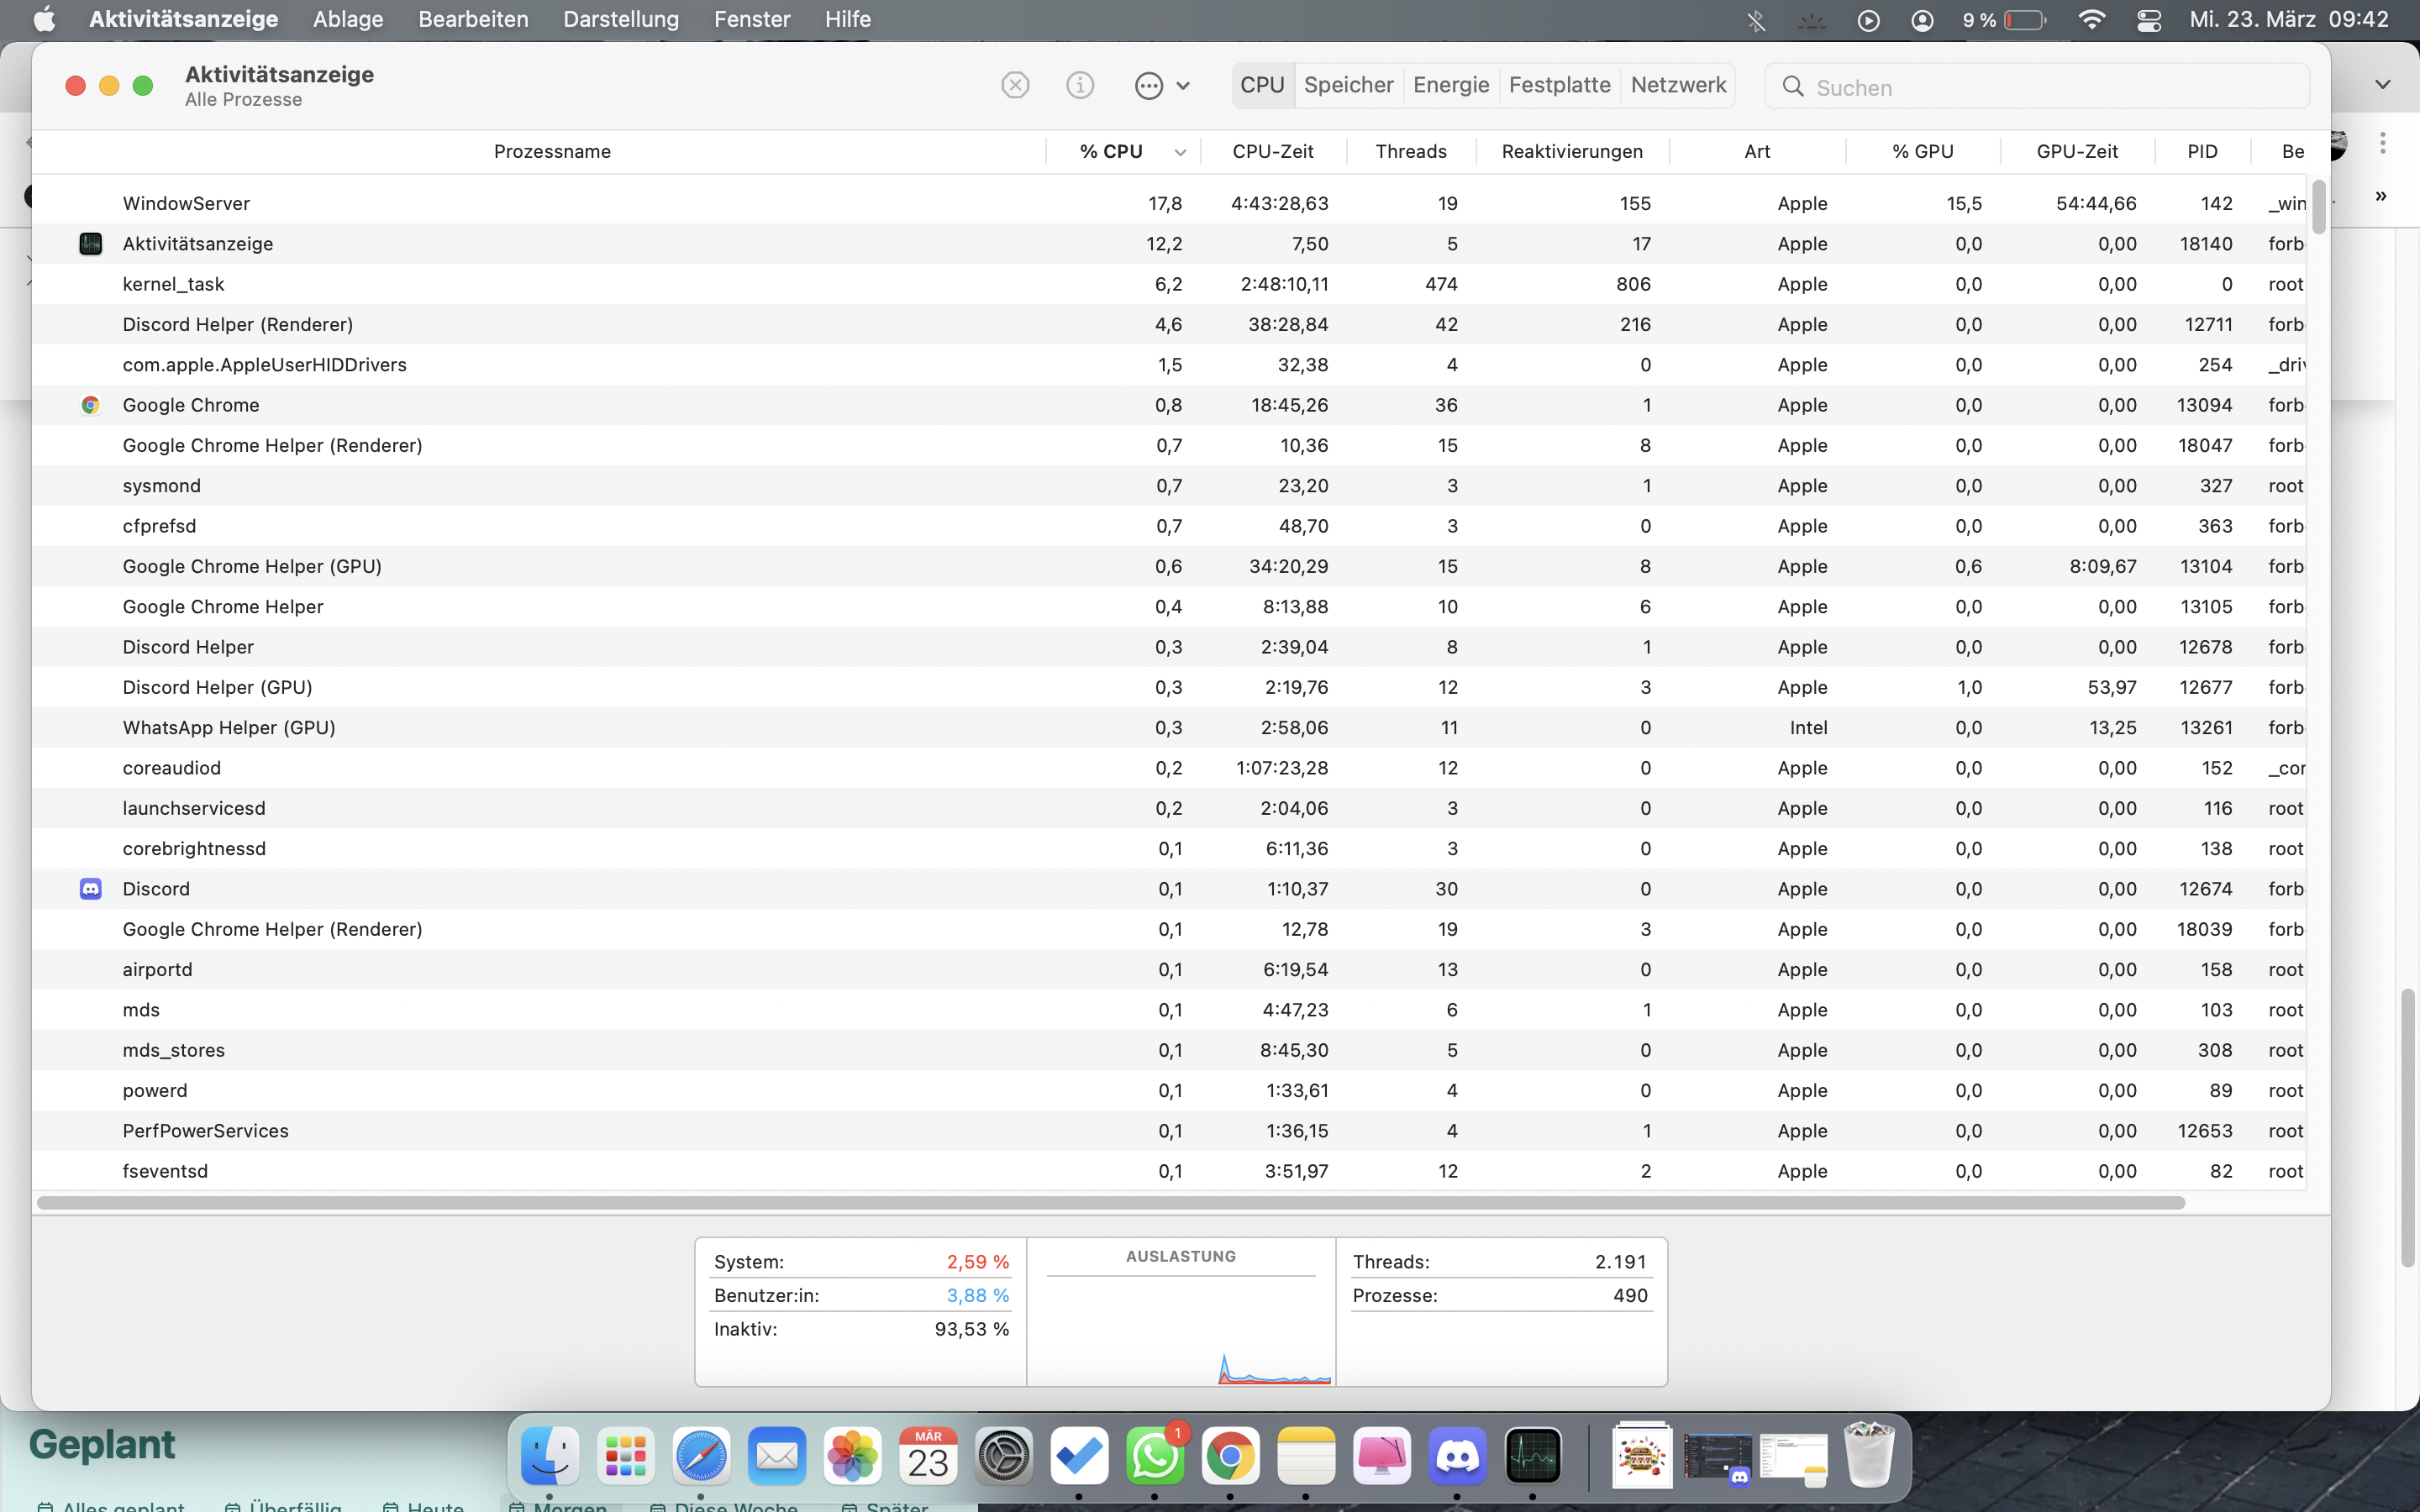Open Discord from the Dock
This screenshot has height=1512, width=2420.
point(1457,1456)
